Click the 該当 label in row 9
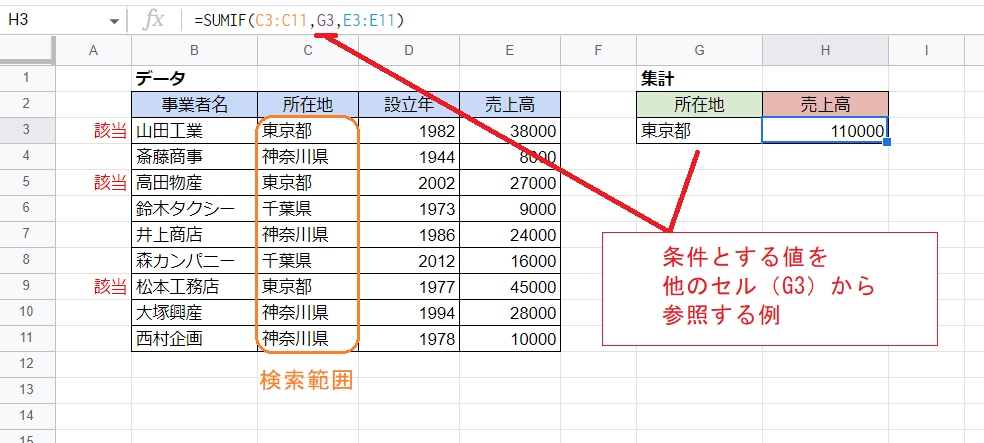This screenshot has height=443, width=984. (111, 287)
